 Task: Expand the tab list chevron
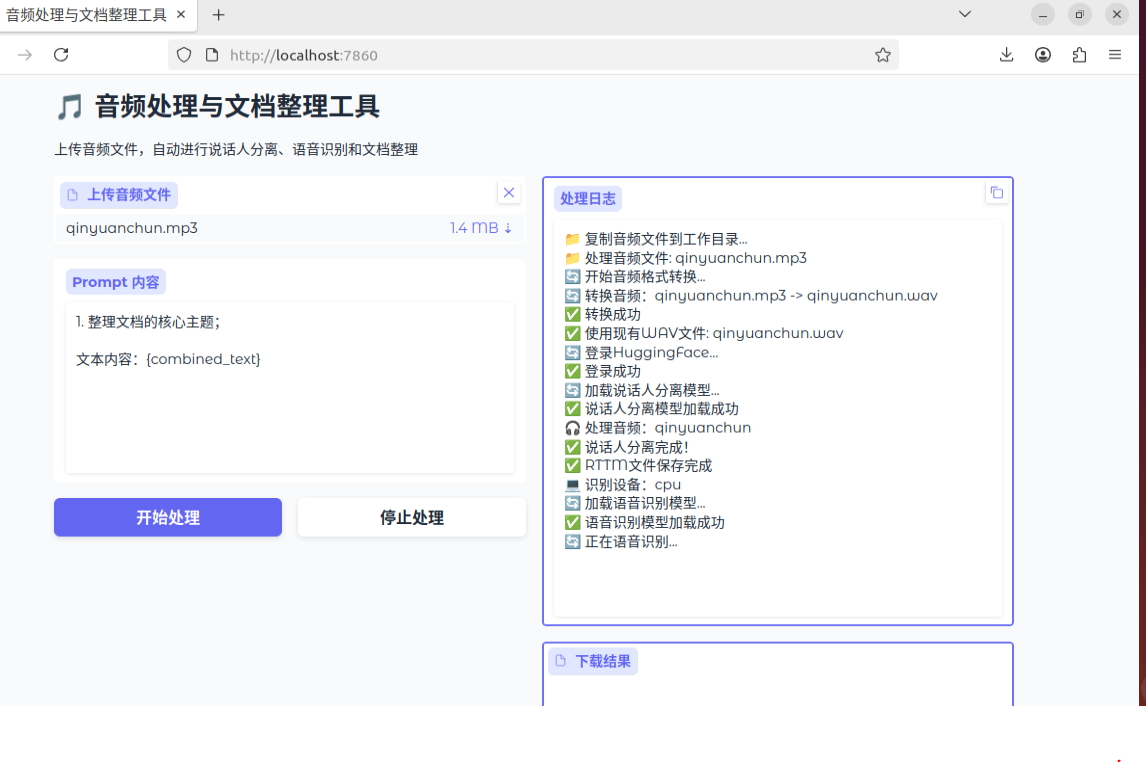(x=963, y=14)
